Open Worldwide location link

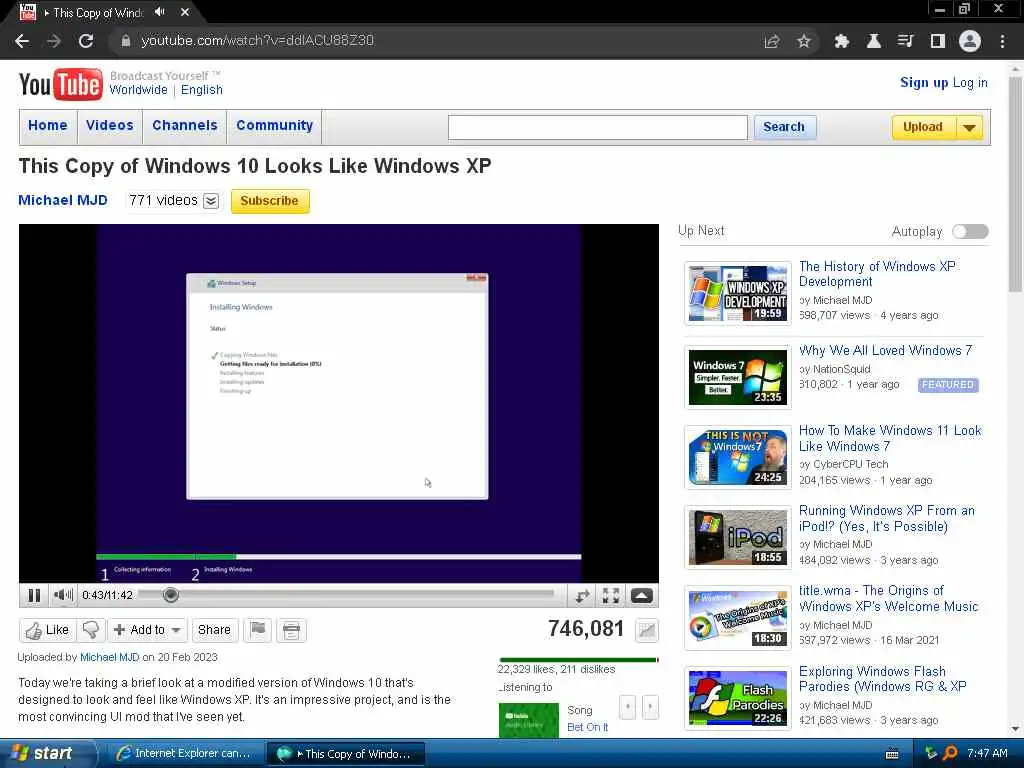pyautogui.click(x=138, y=90)
